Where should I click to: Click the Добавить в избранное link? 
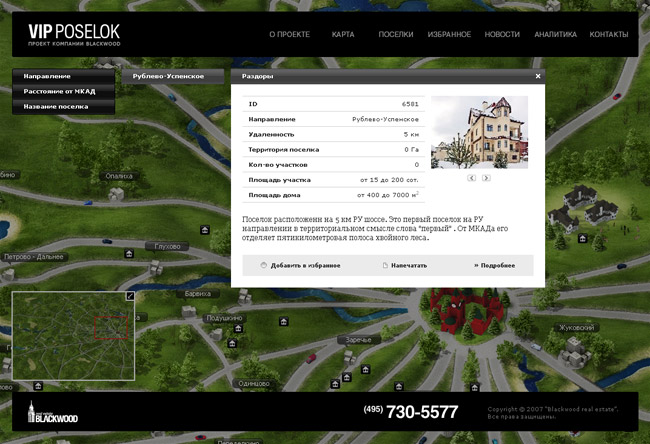306,266
